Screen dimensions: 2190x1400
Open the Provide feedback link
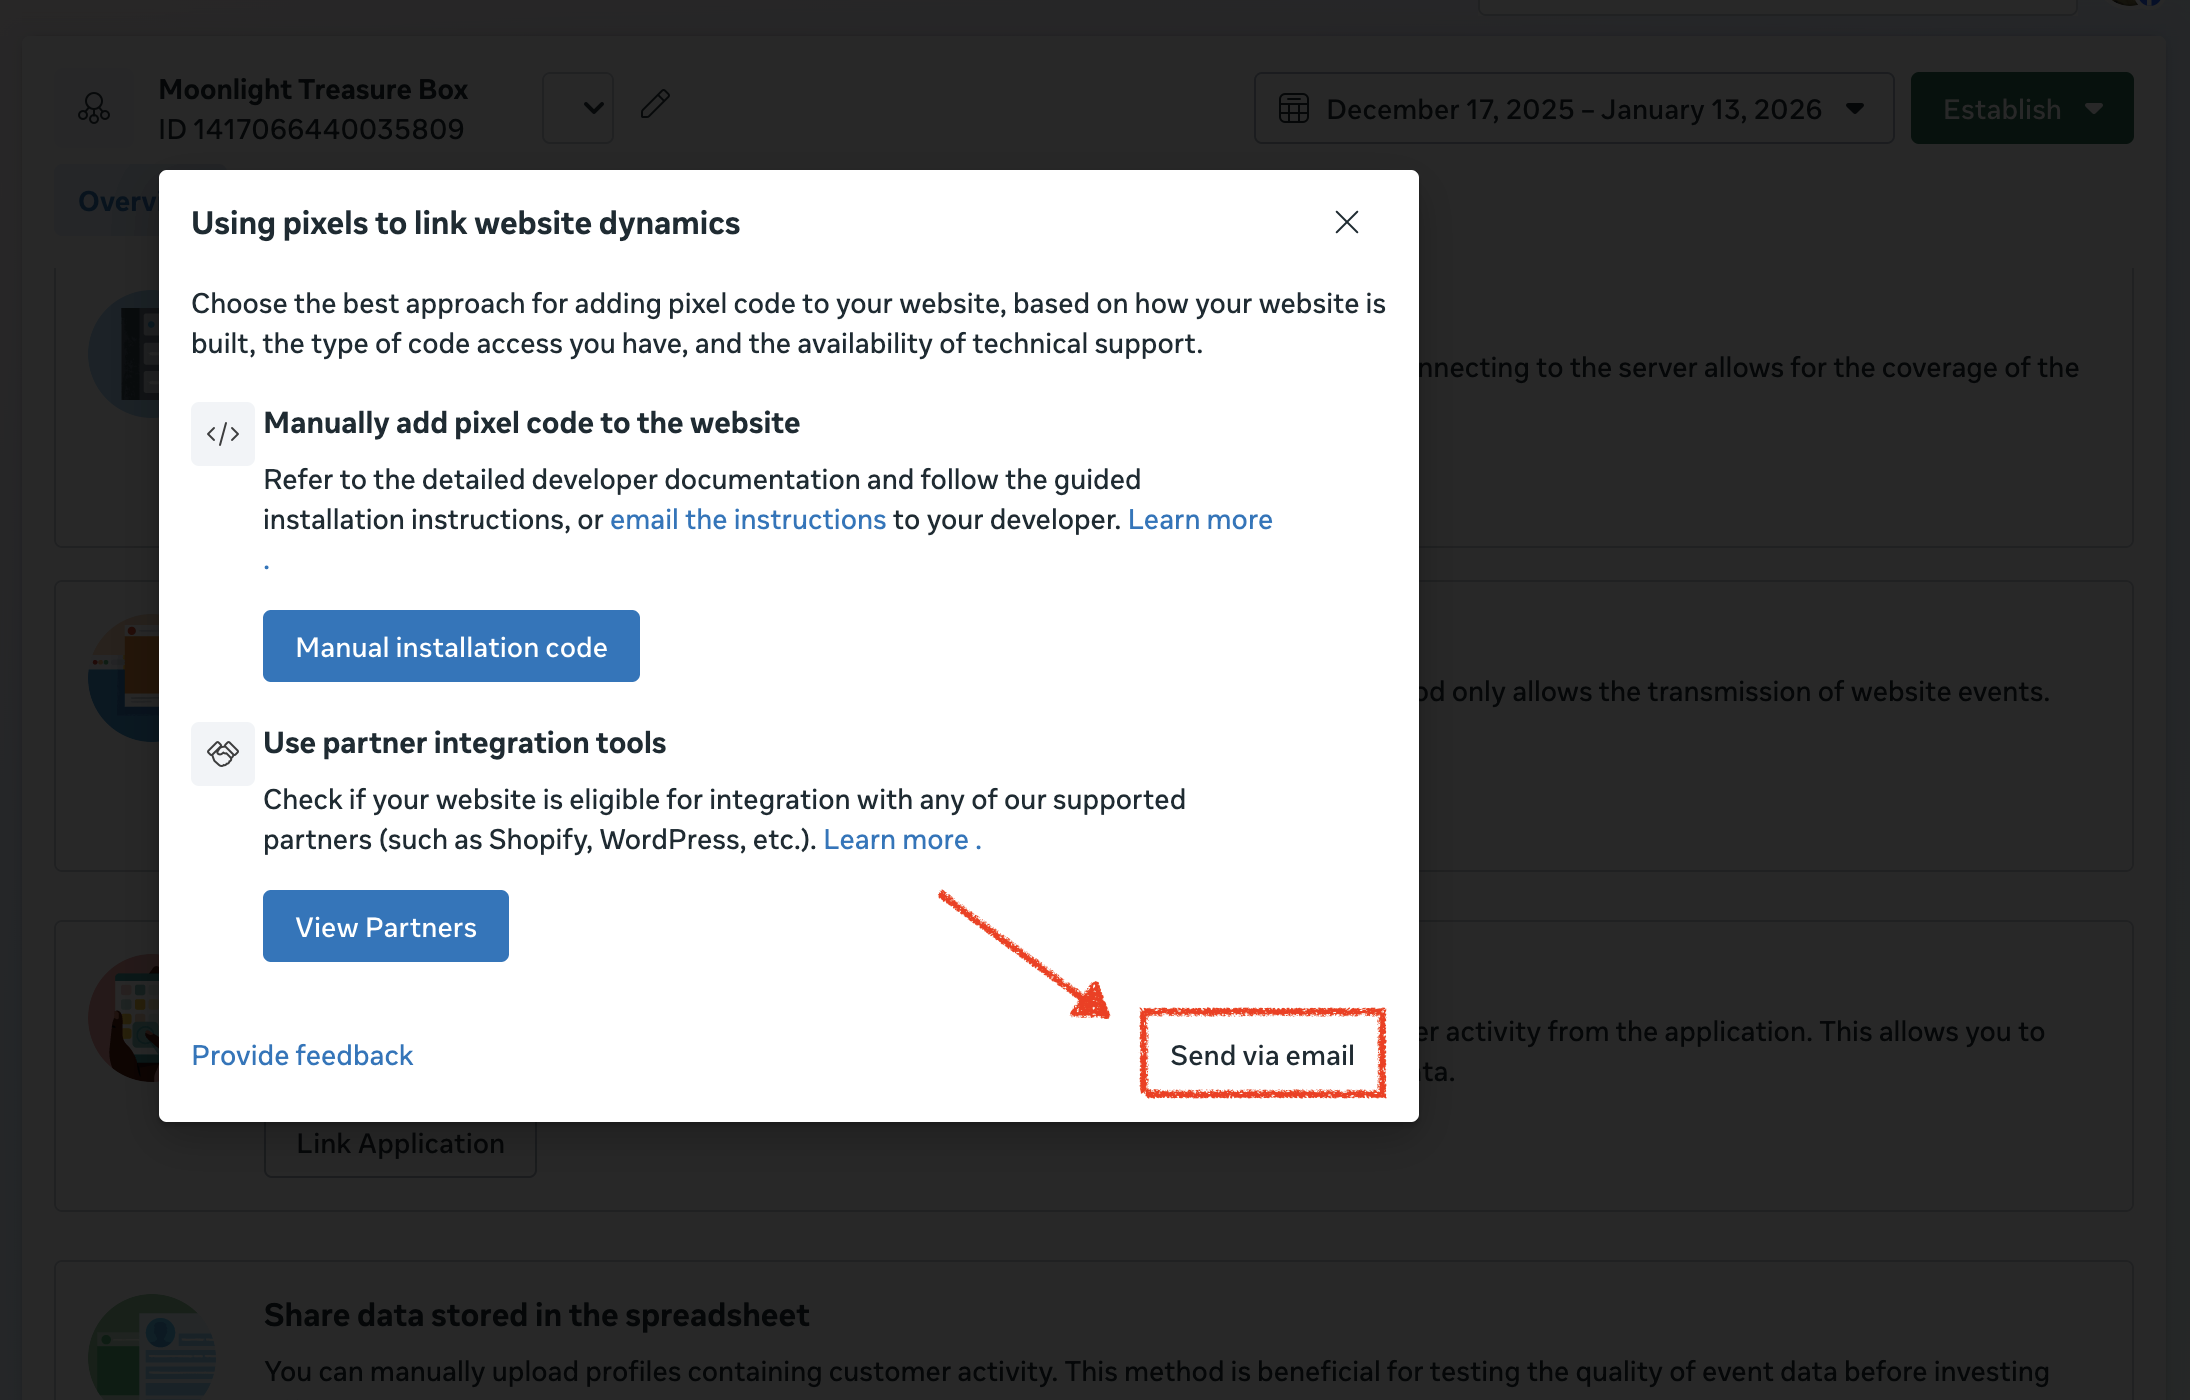[x=302, y=1055]
